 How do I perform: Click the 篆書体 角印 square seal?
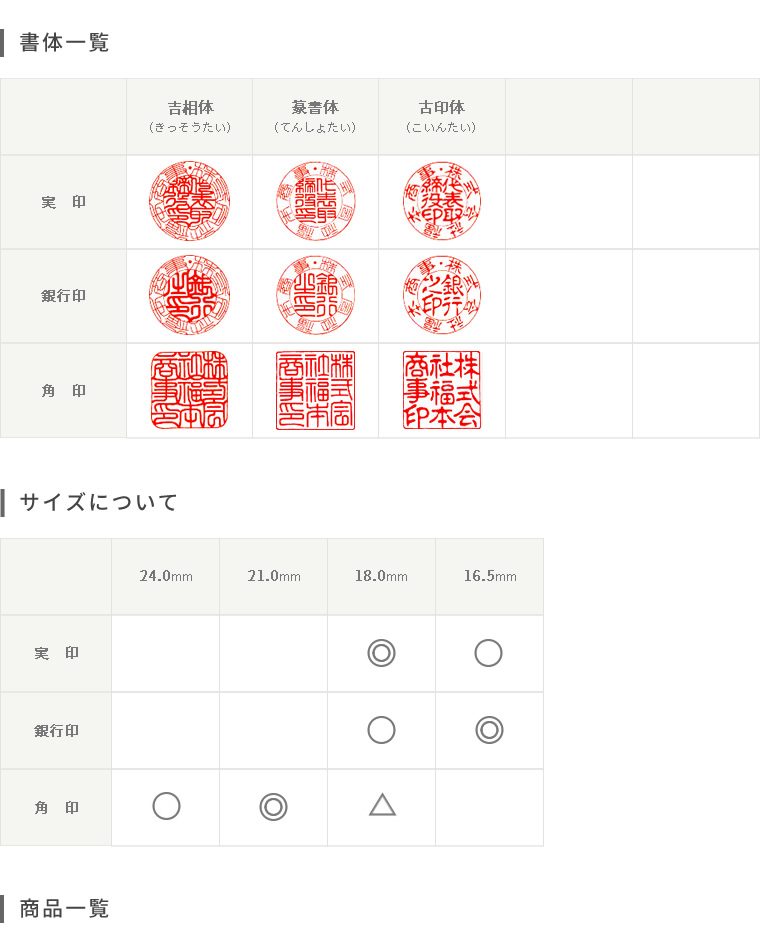(x=315, y=390)
